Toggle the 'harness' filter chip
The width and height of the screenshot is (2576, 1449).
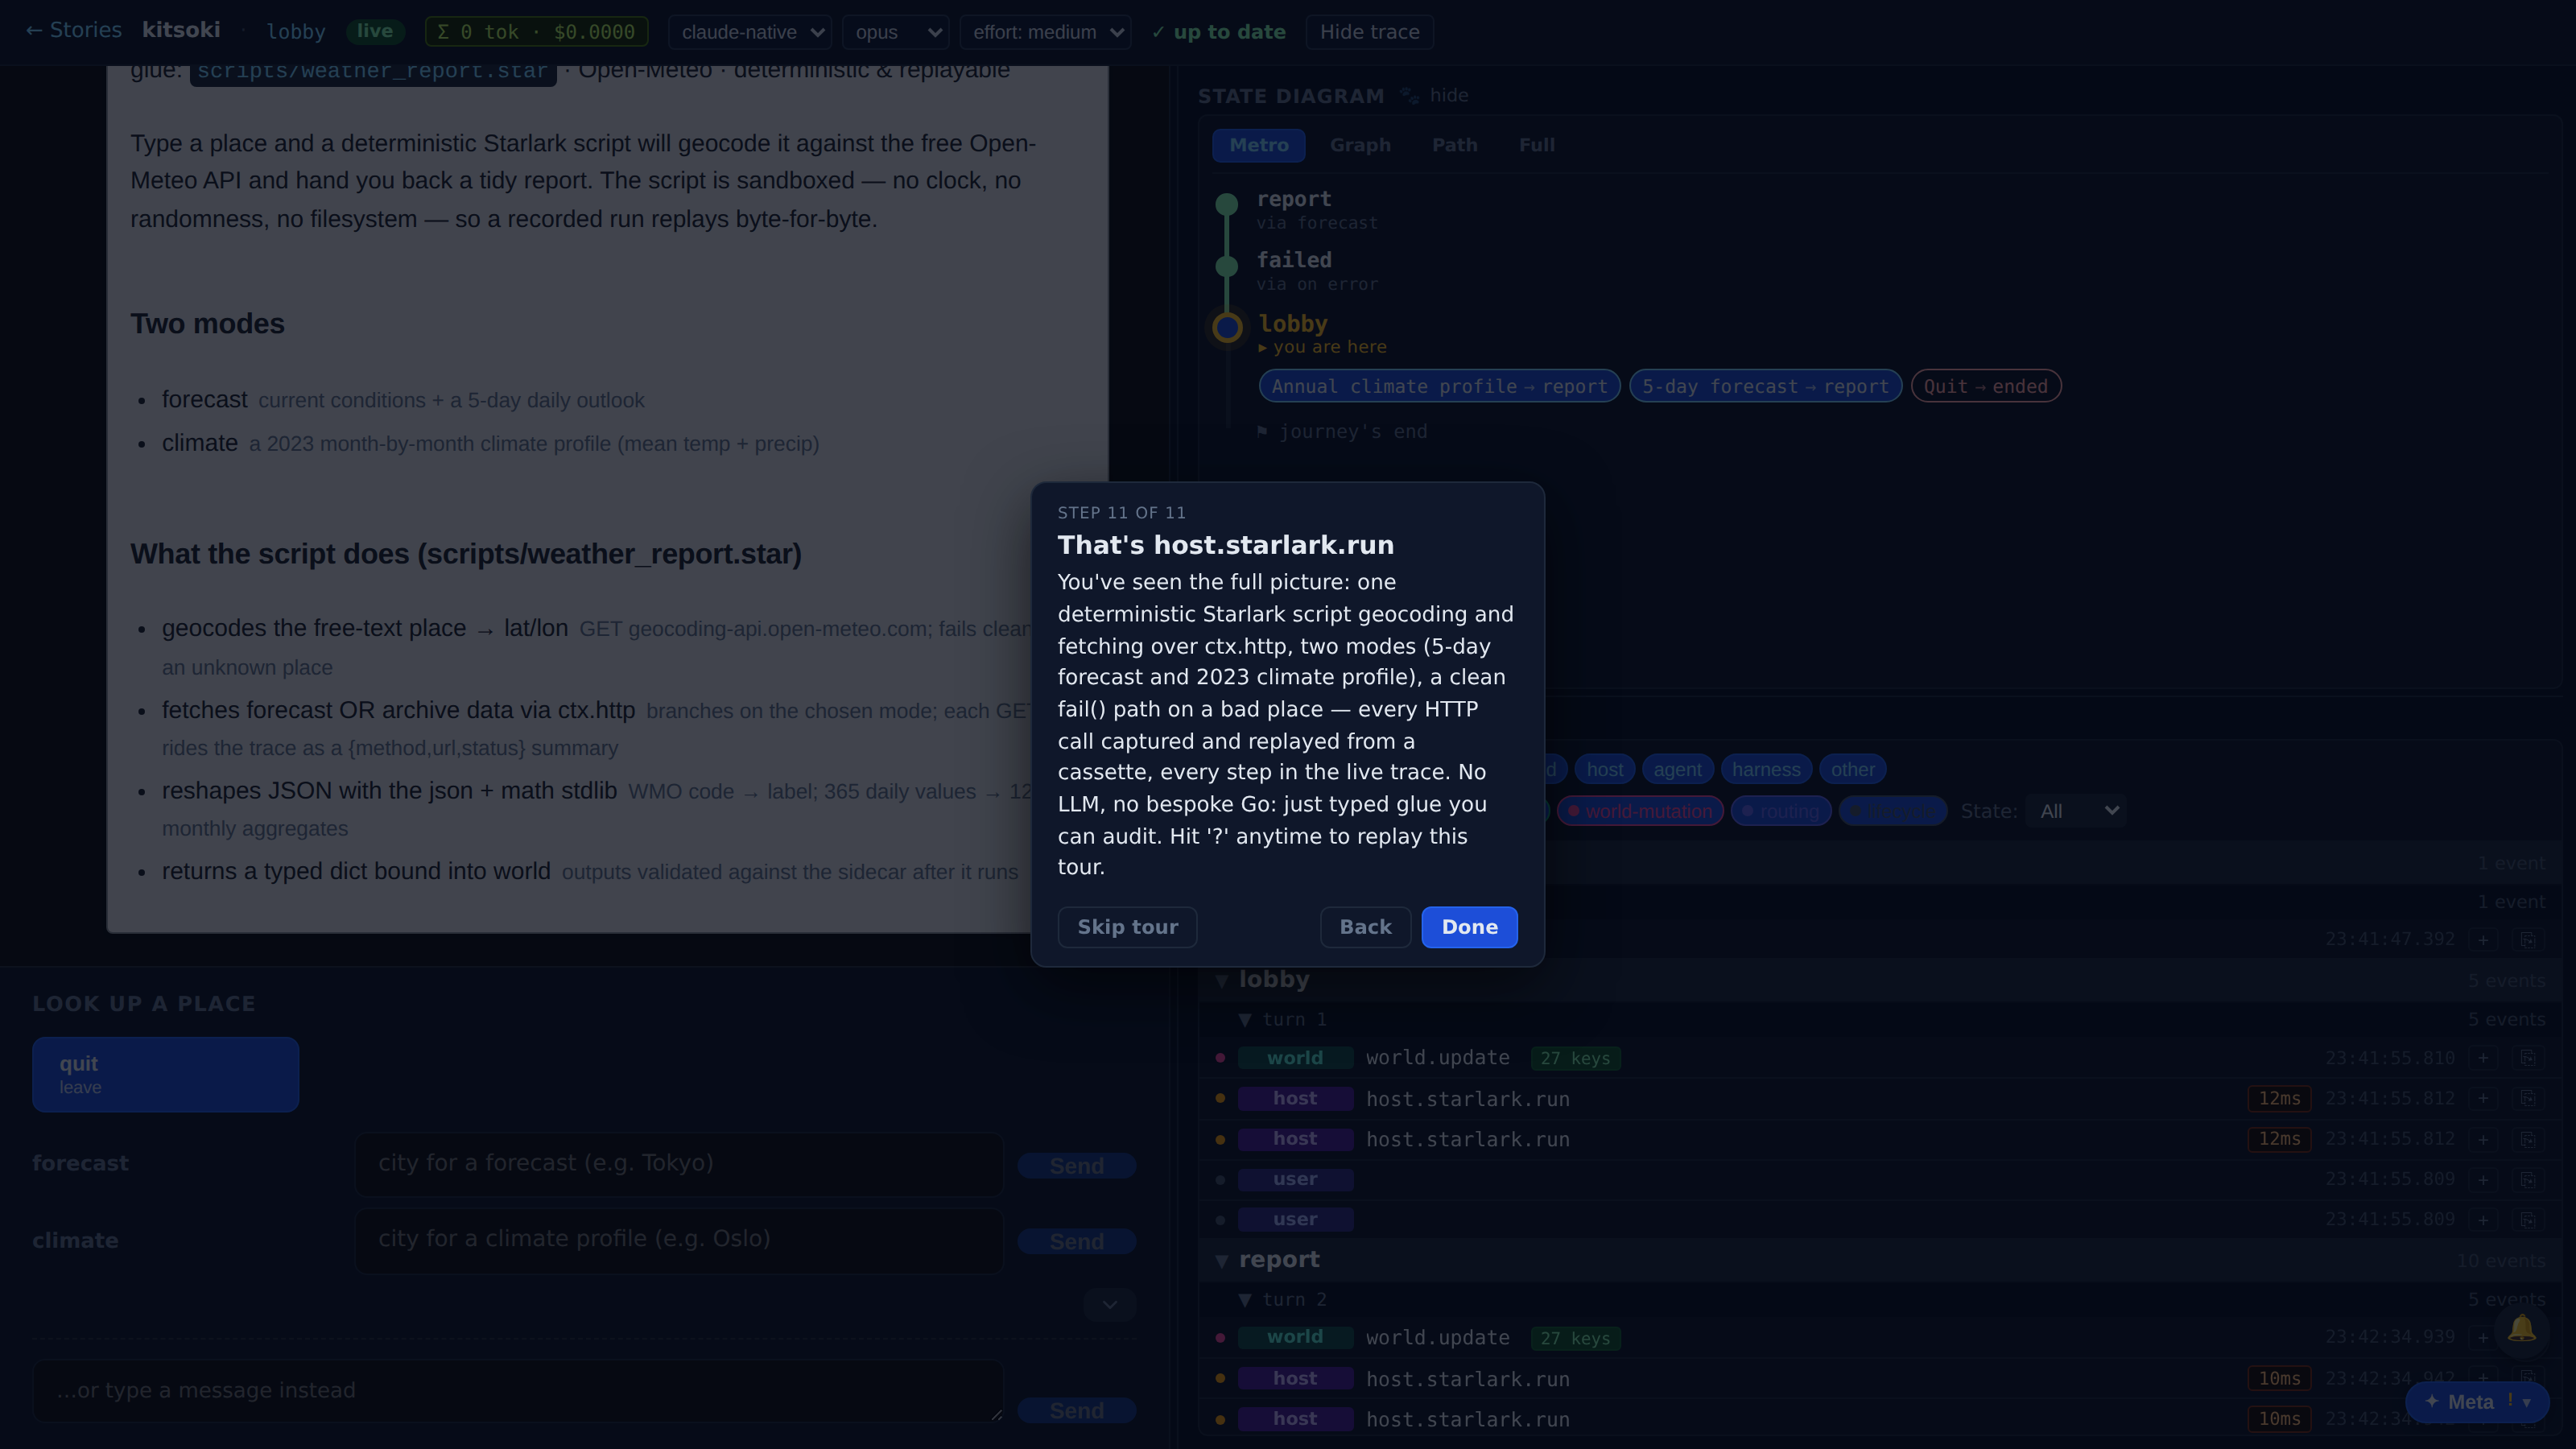point(1766,769)
